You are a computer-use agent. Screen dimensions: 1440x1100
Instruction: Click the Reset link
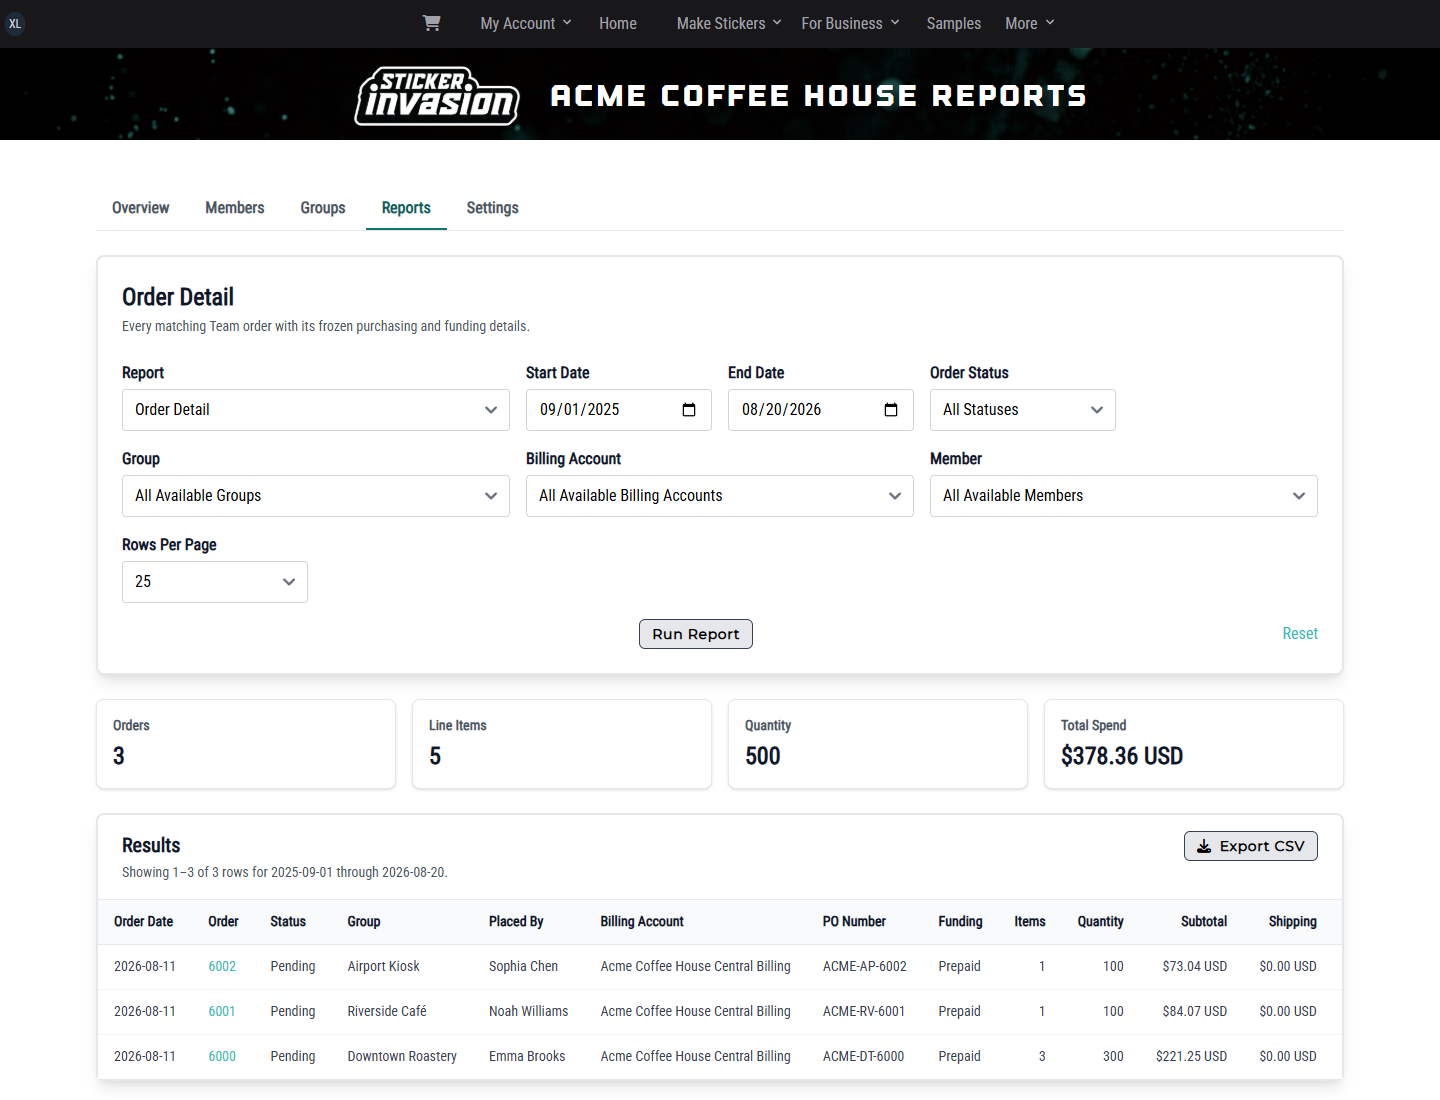(1300, 634)
